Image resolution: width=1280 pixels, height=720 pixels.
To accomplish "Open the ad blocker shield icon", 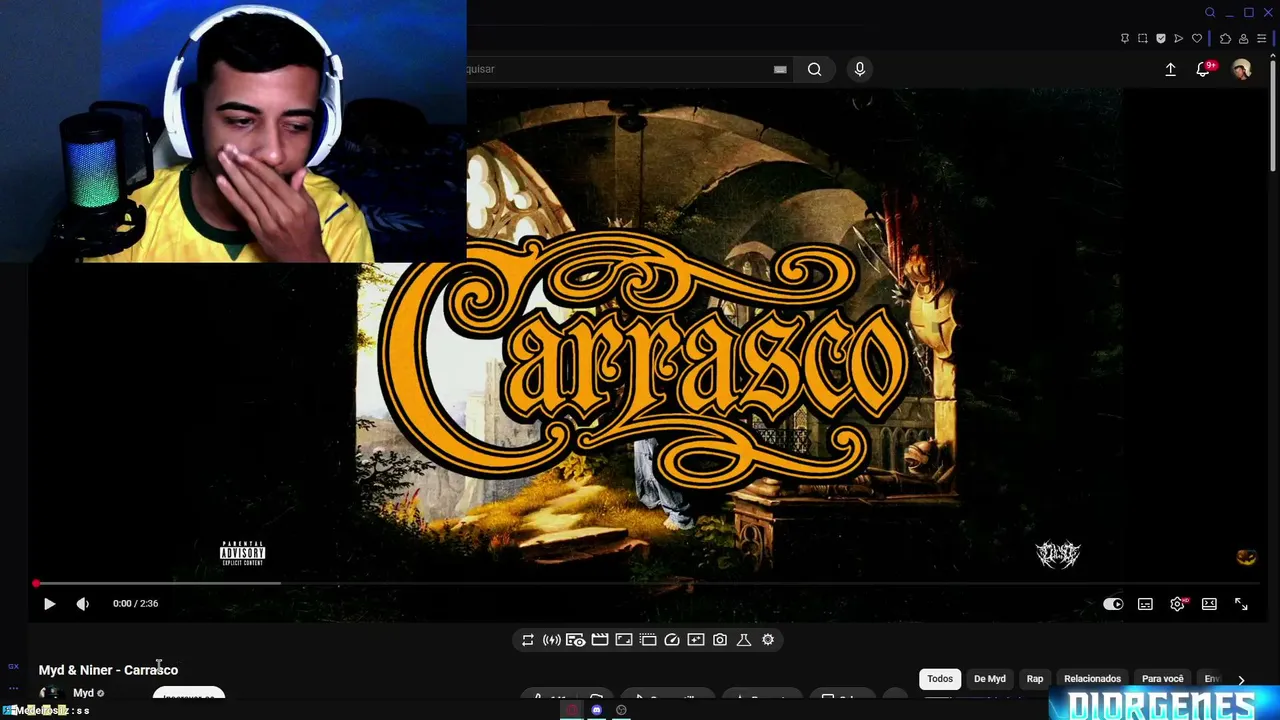I will click(x=1161, y=38).
